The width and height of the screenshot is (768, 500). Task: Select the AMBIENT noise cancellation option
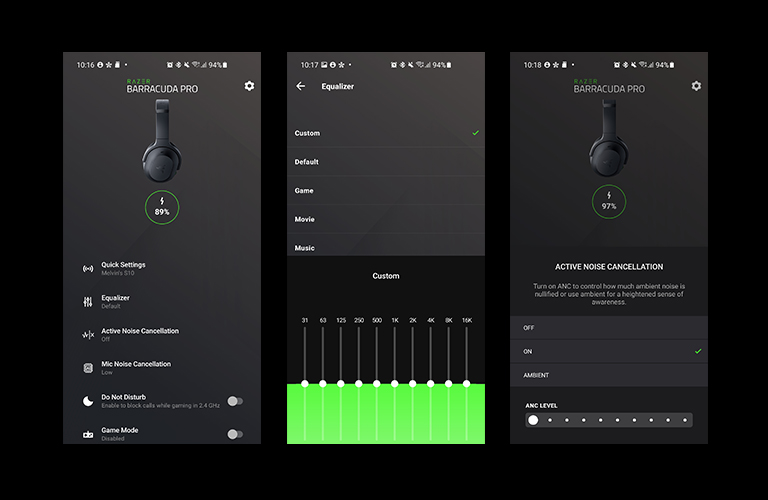click(x=609, y=375)
